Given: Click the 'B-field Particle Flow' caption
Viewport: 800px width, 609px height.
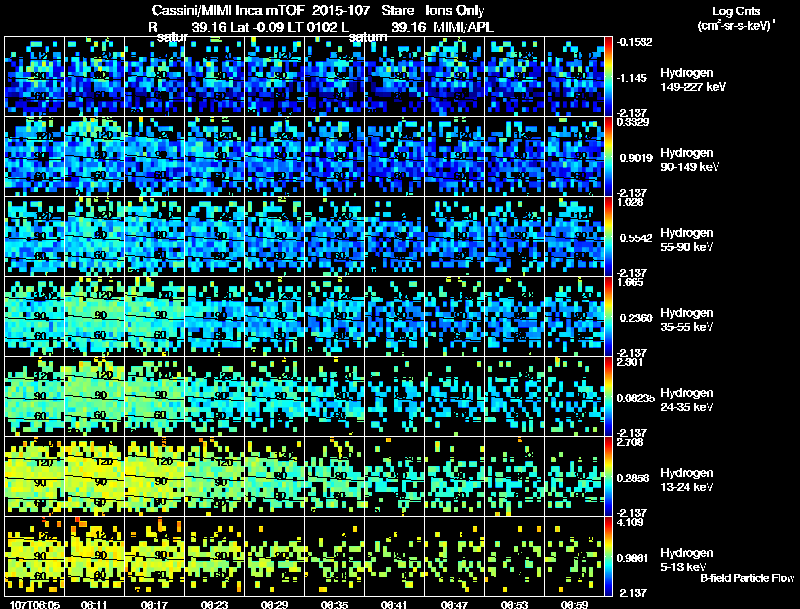Looking at the screenshot, I should (747, 578).
